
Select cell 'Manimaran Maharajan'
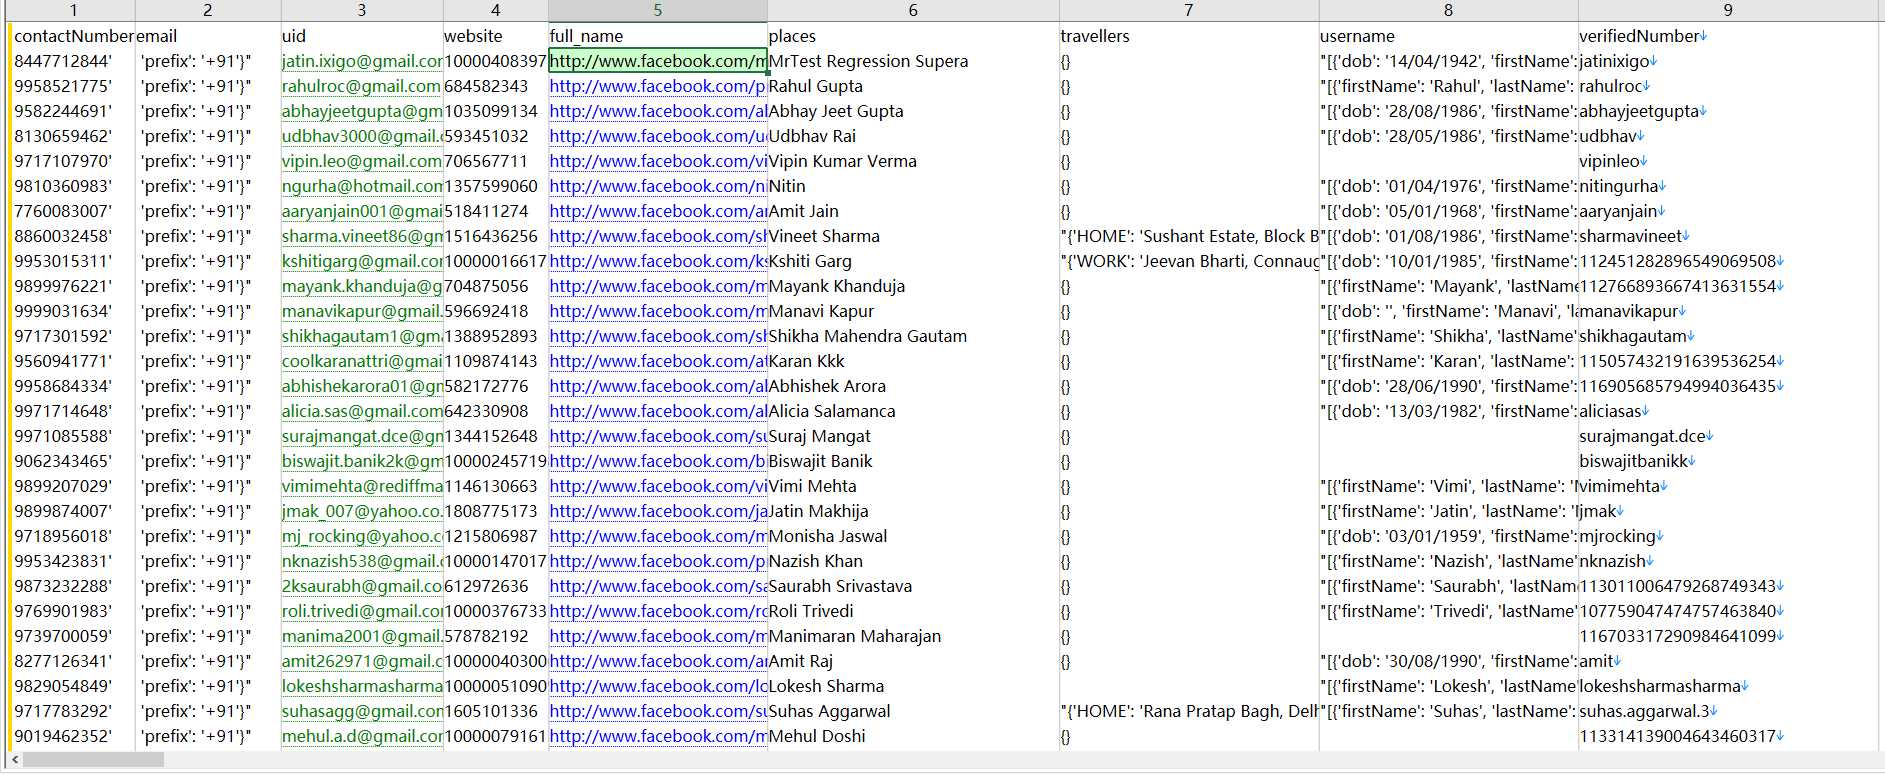(x=913, y=636)
